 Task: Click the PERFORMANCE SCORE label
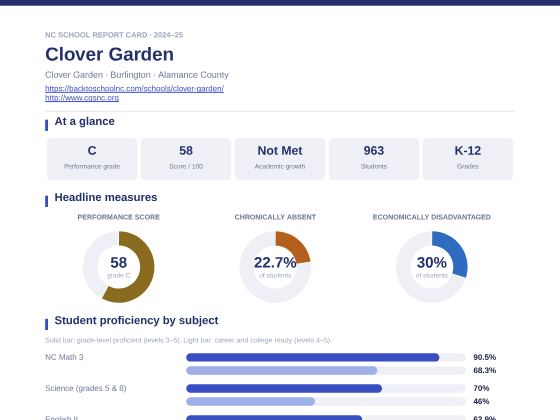(x=119, y=217)
